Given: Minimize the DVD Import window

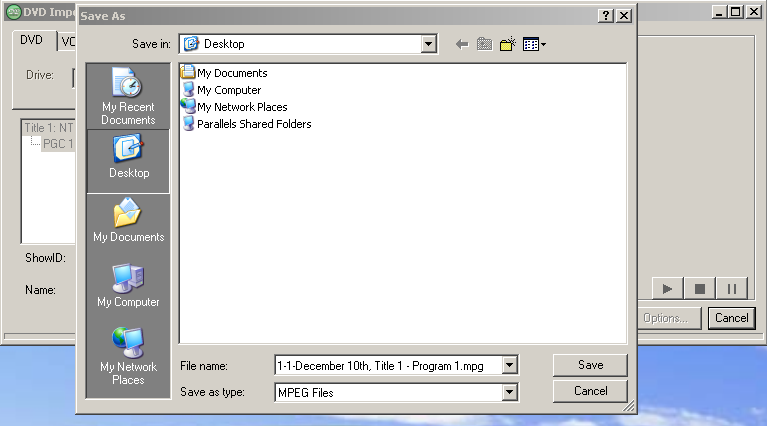Looking at the screenshot, I should coord(719,12).
